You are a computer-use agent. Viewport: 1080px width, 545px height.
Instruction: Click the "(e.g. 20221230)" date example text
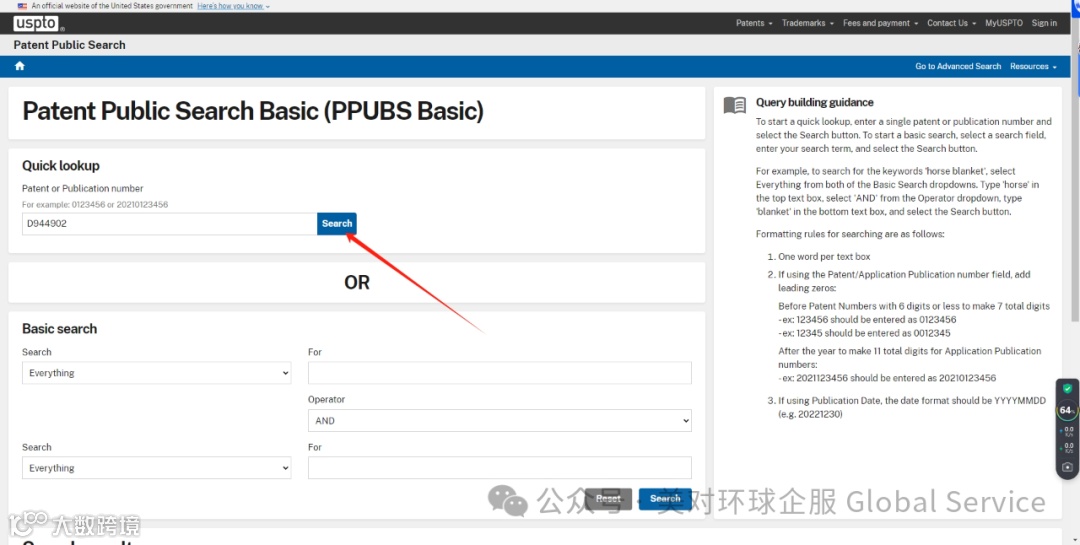click(811, 414)
